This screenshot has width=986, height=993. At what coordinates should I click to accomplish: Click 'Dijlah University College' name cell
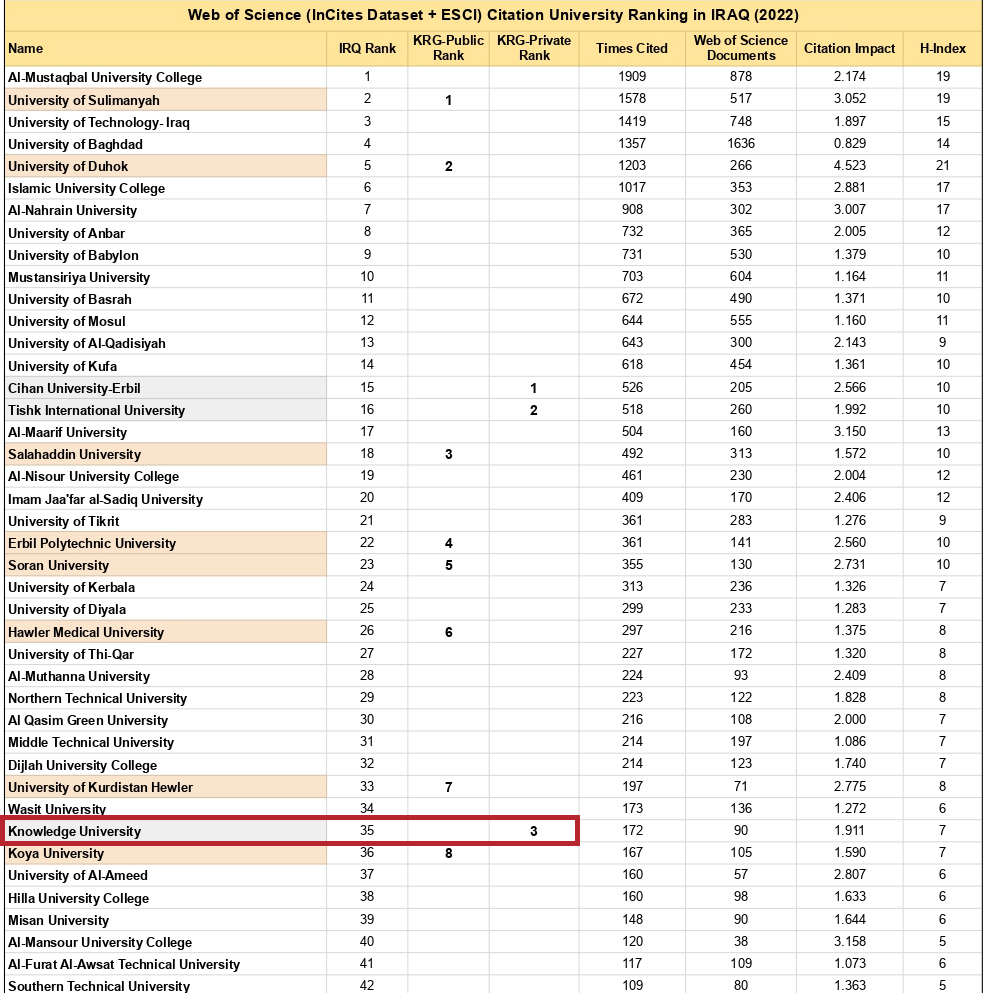point(166,765)
